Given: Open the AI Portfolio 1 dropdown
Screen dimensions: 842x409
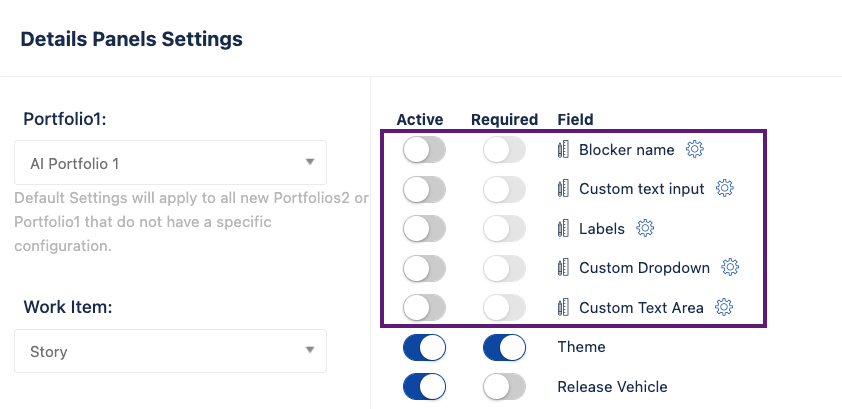Looking at the screenshot, I should 170,163.
